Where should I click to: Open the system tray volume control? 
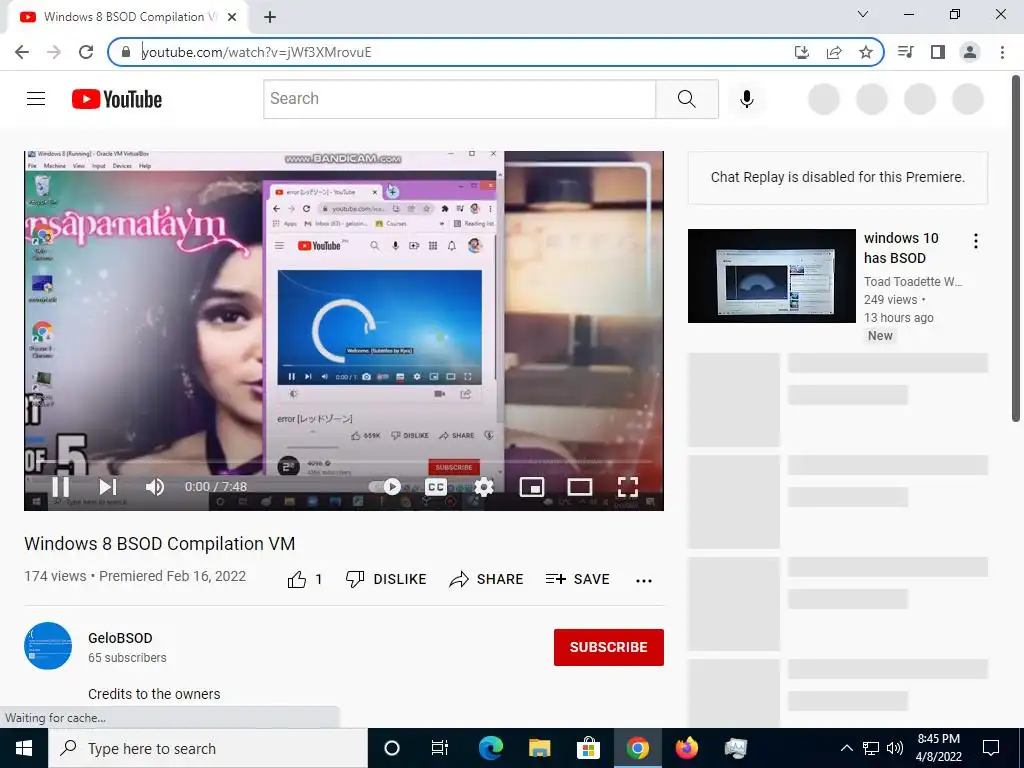pos(895,748)
